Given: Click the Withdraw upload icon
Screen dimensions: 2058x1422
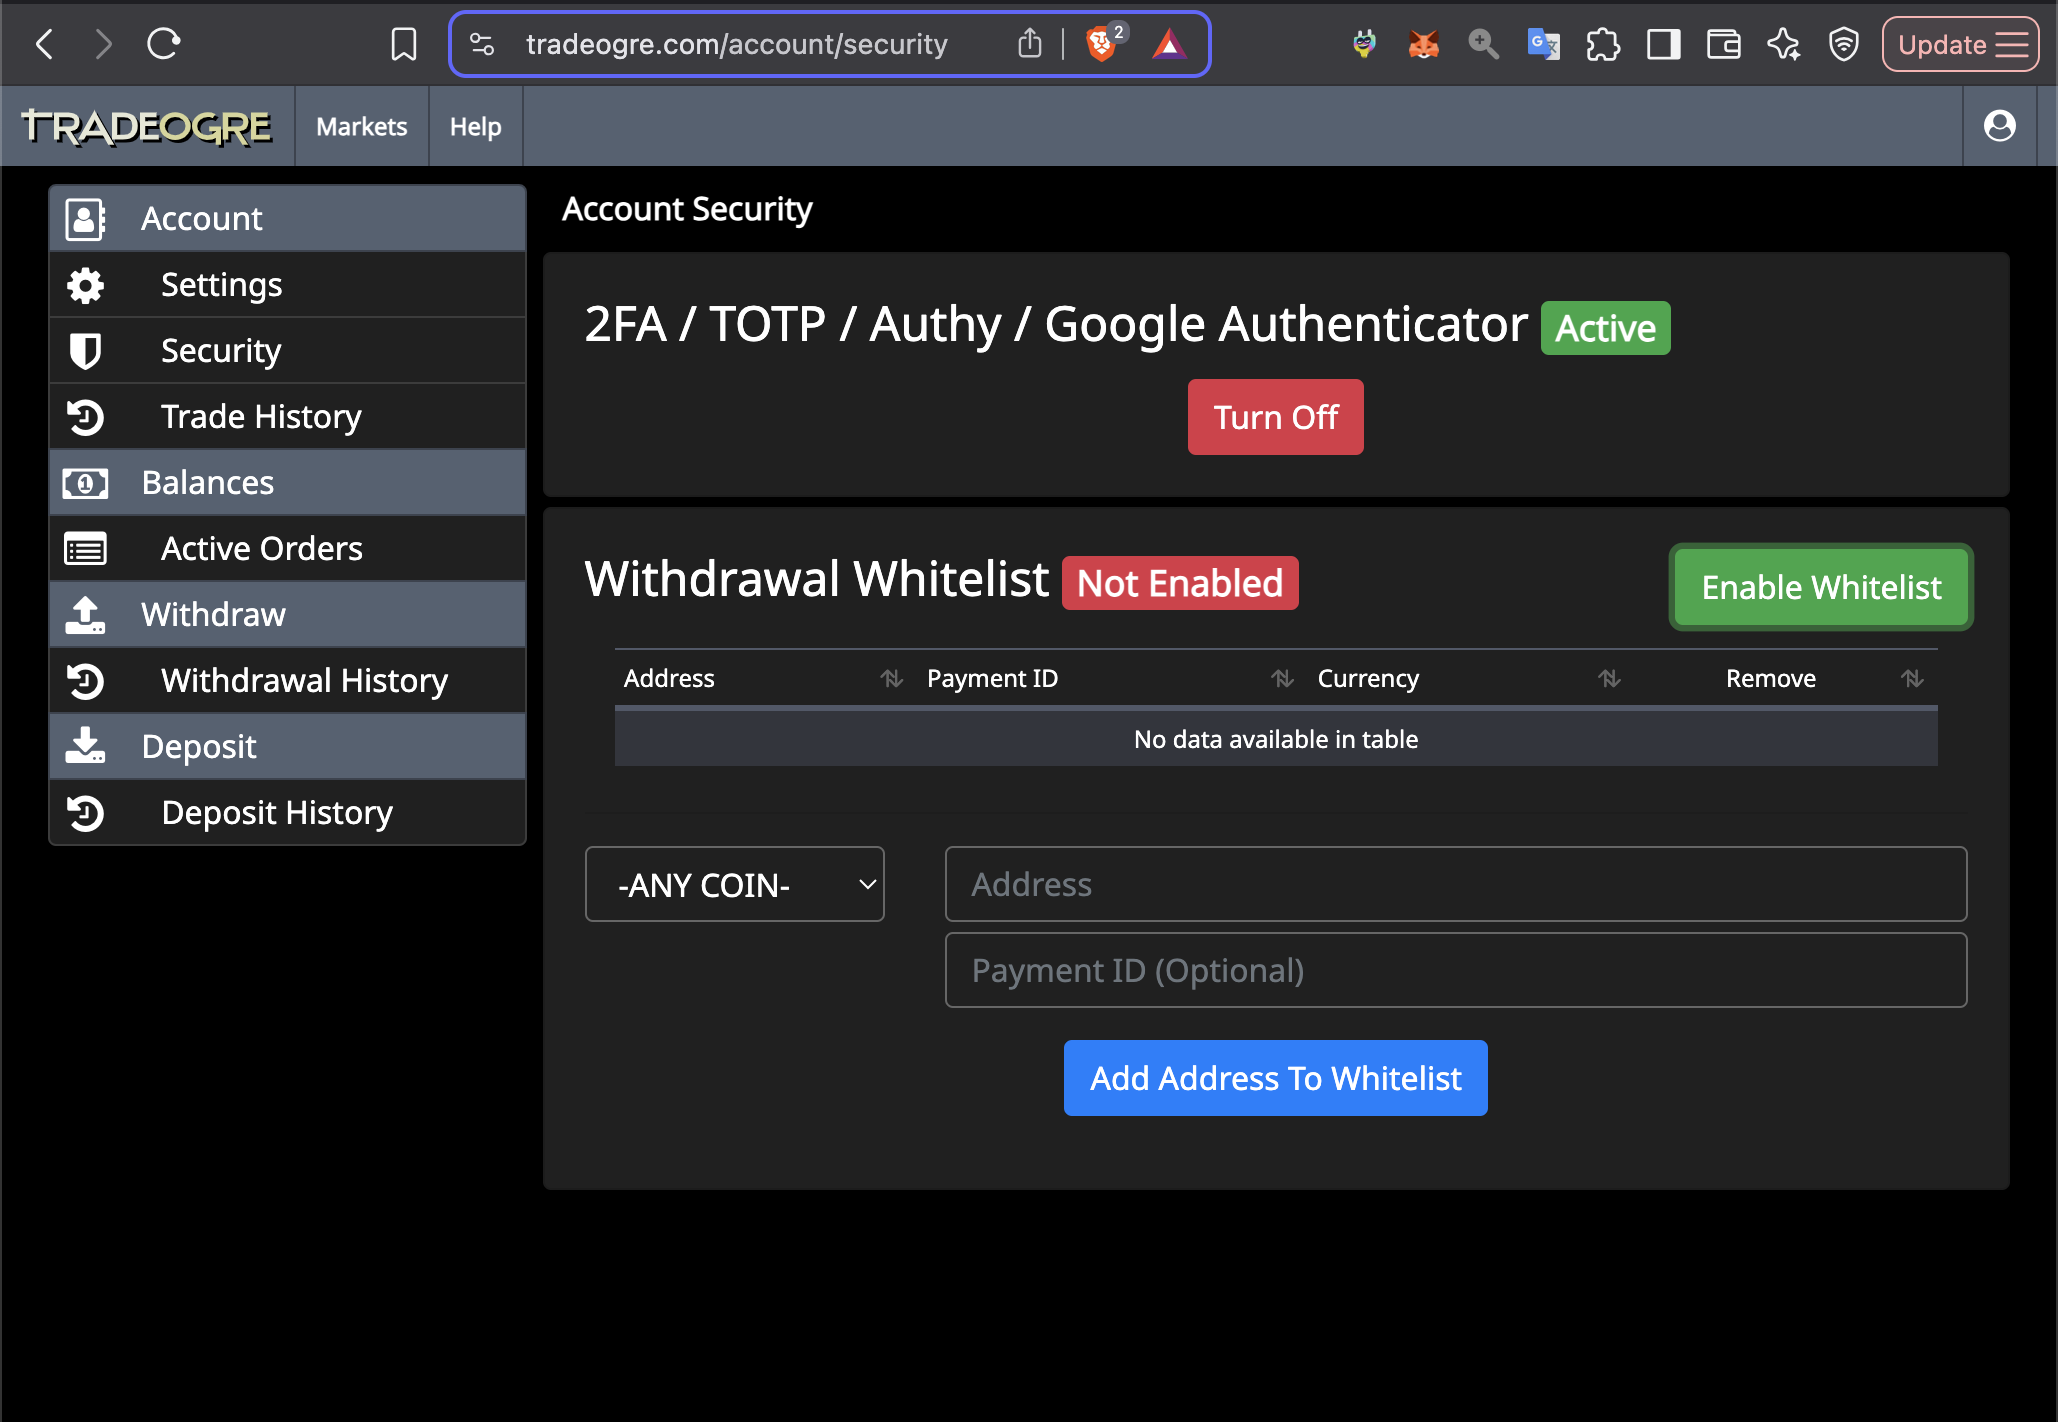Looking at the screenshot, I should click(85, 615).
